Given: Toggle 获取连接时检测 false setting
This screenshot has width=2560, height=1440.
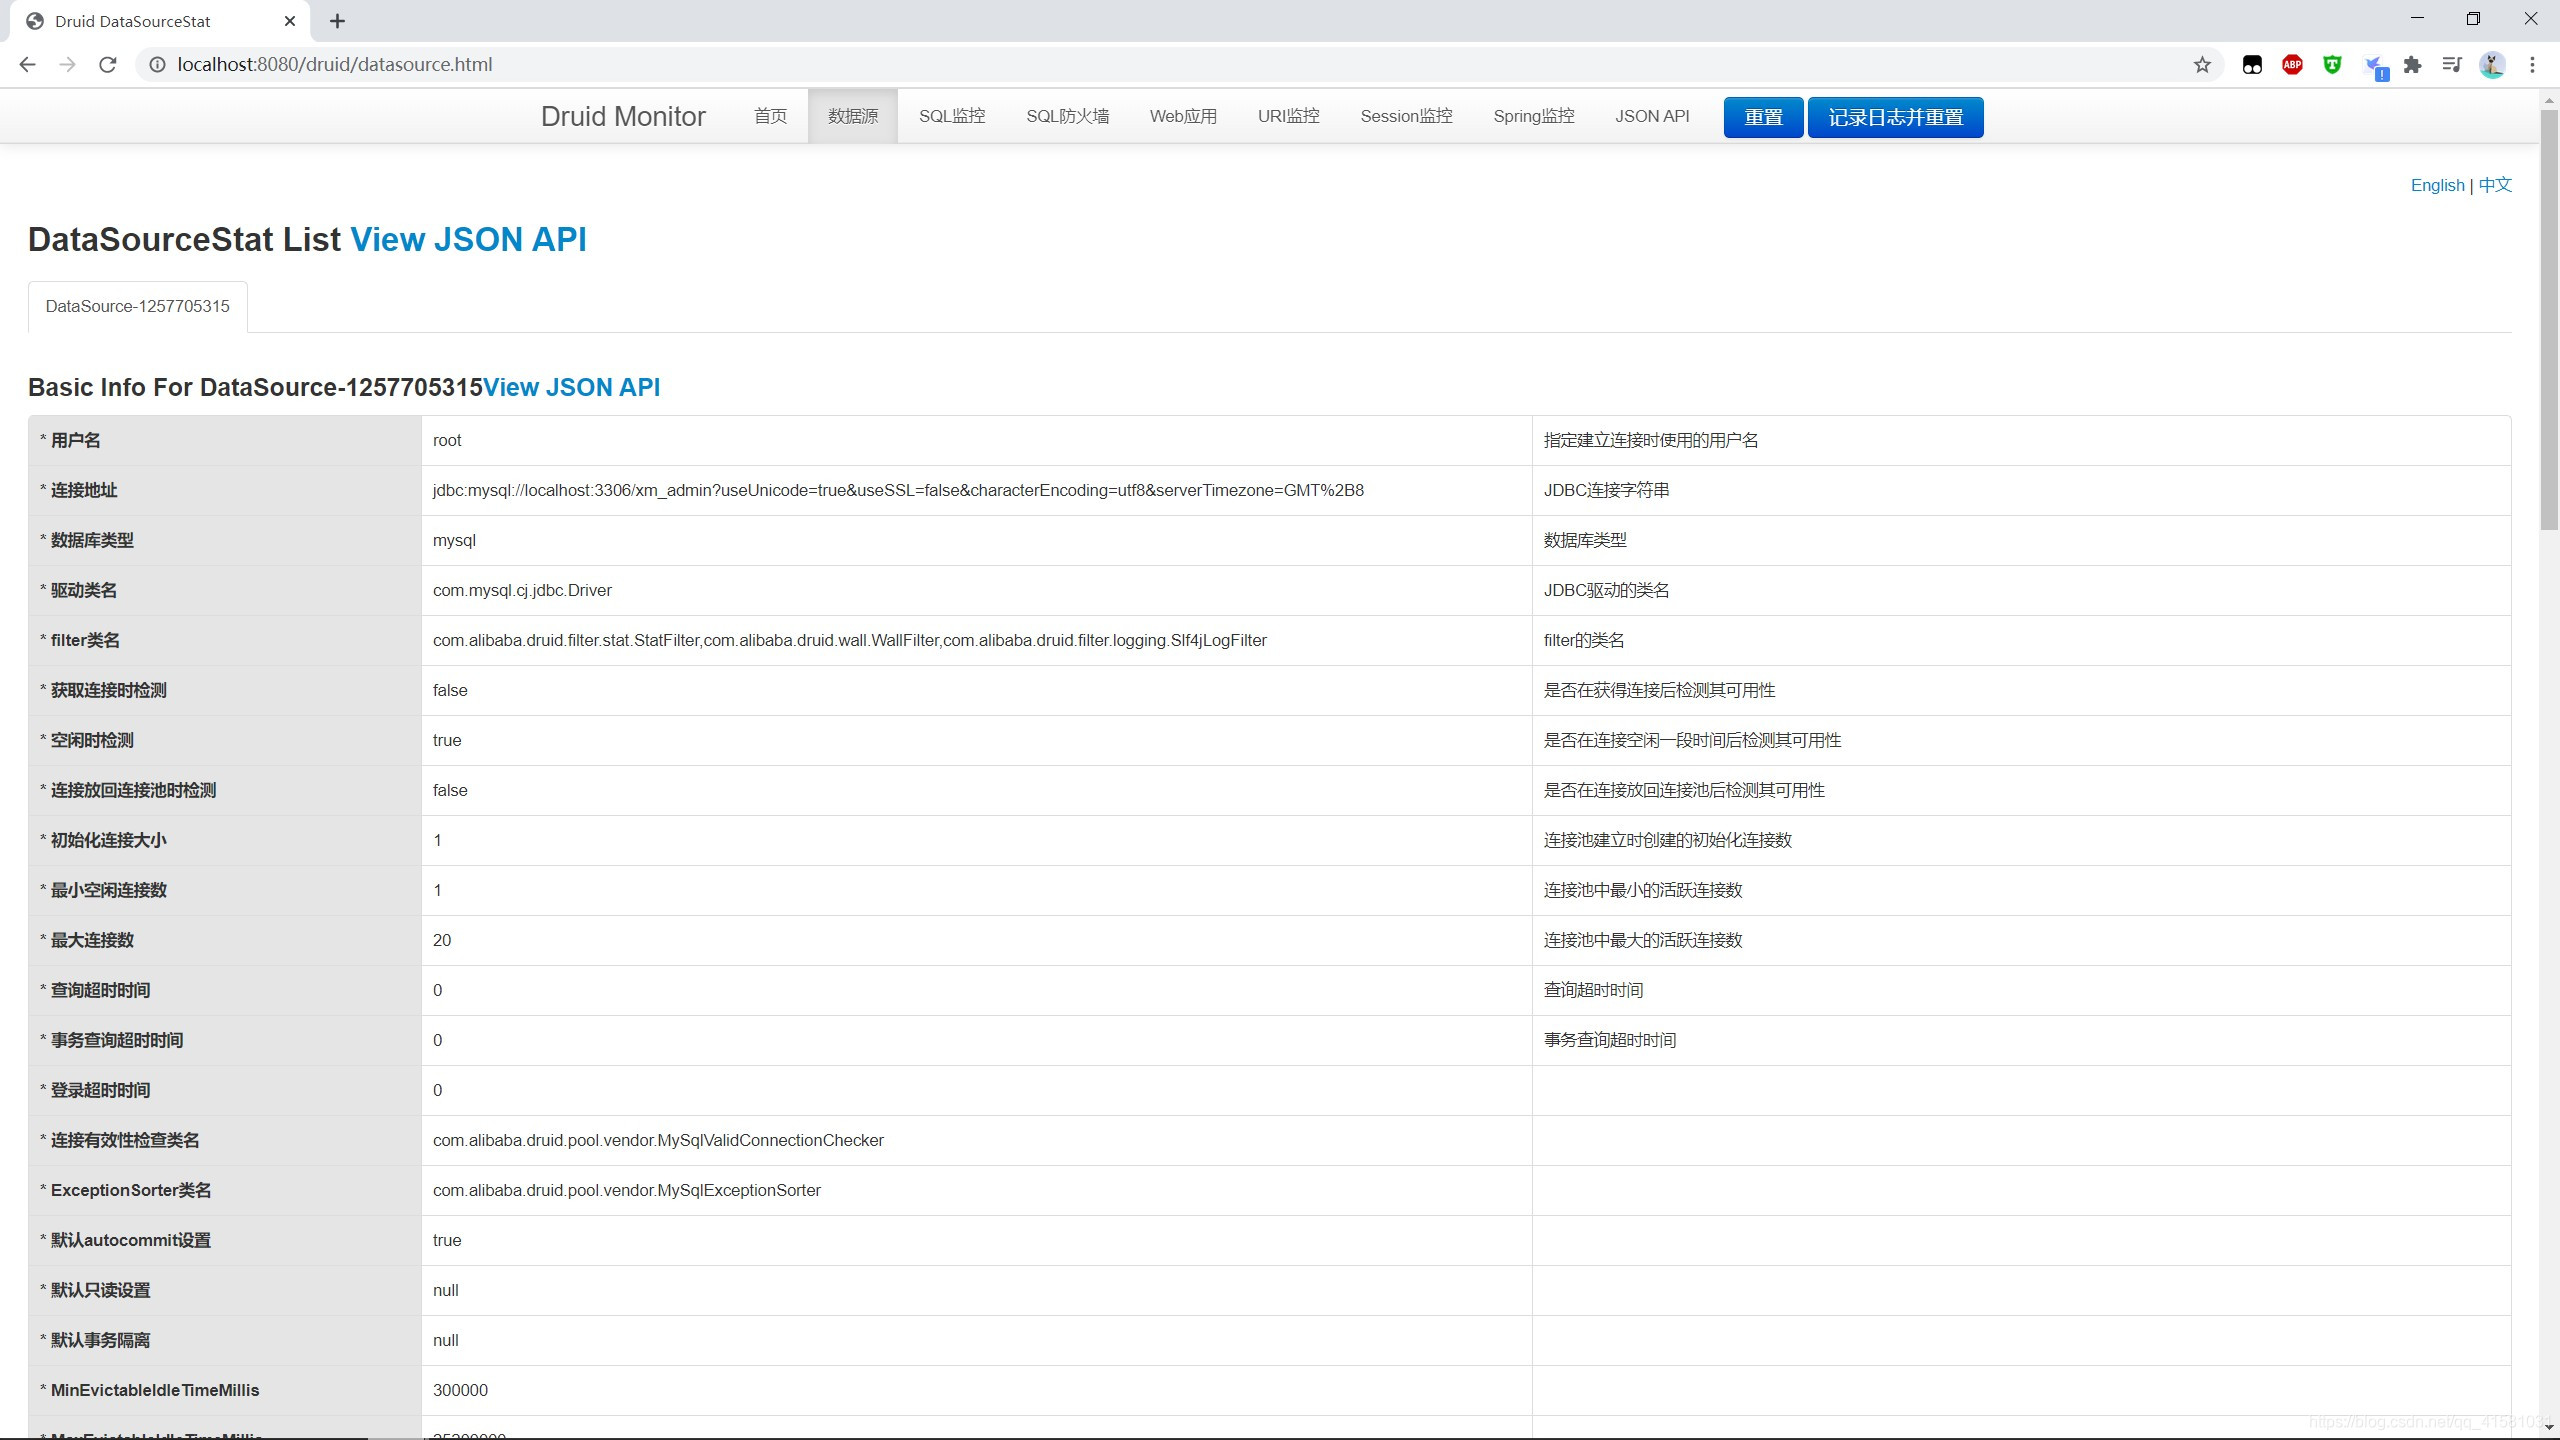Looking at the screenshot, I should coord(448,689).
